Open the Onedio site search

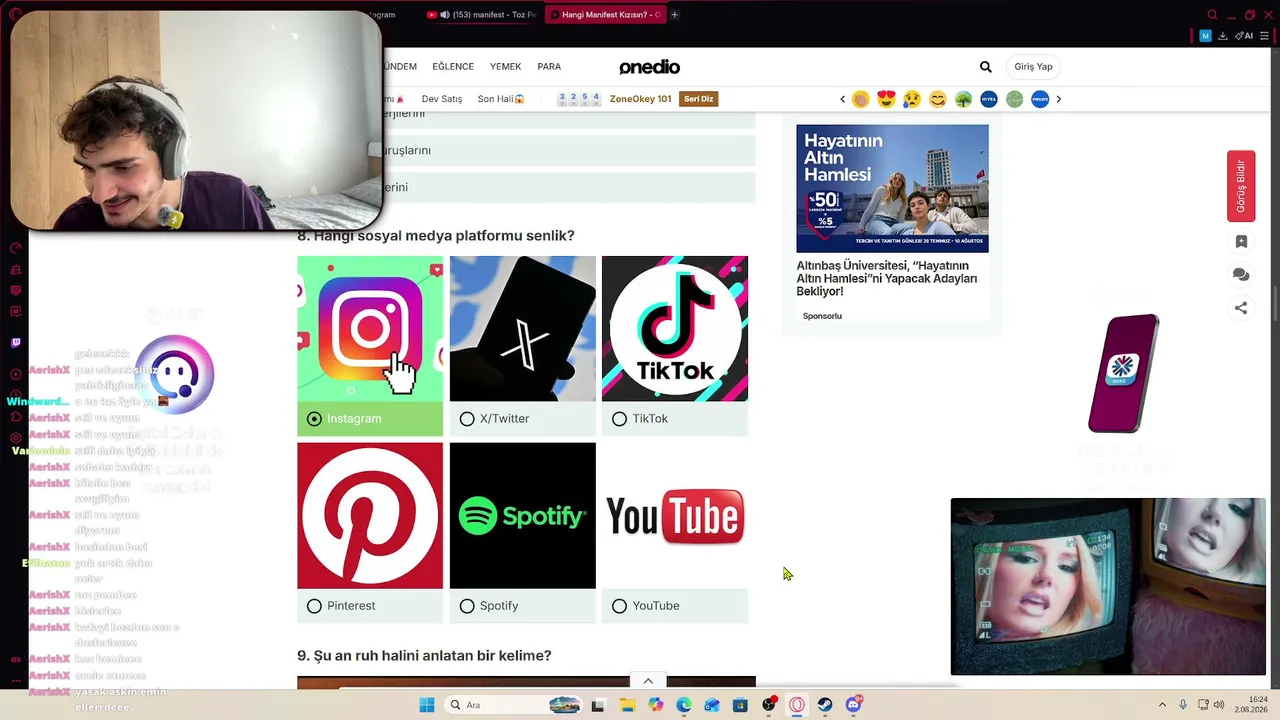[986, 67]
